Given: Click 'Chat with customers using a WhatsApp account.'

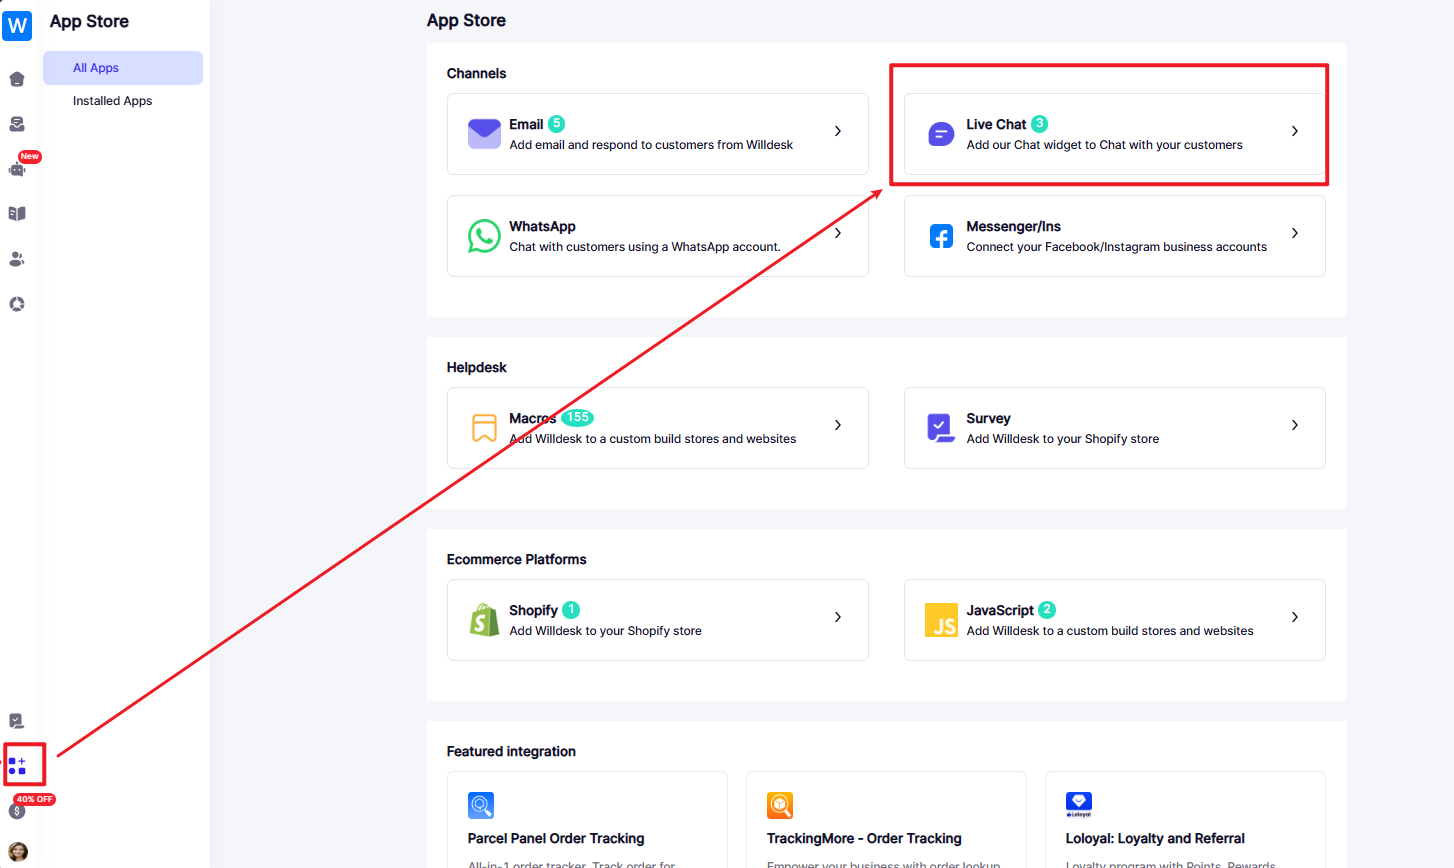Looking at the screenshot, I should click(645, 247).
